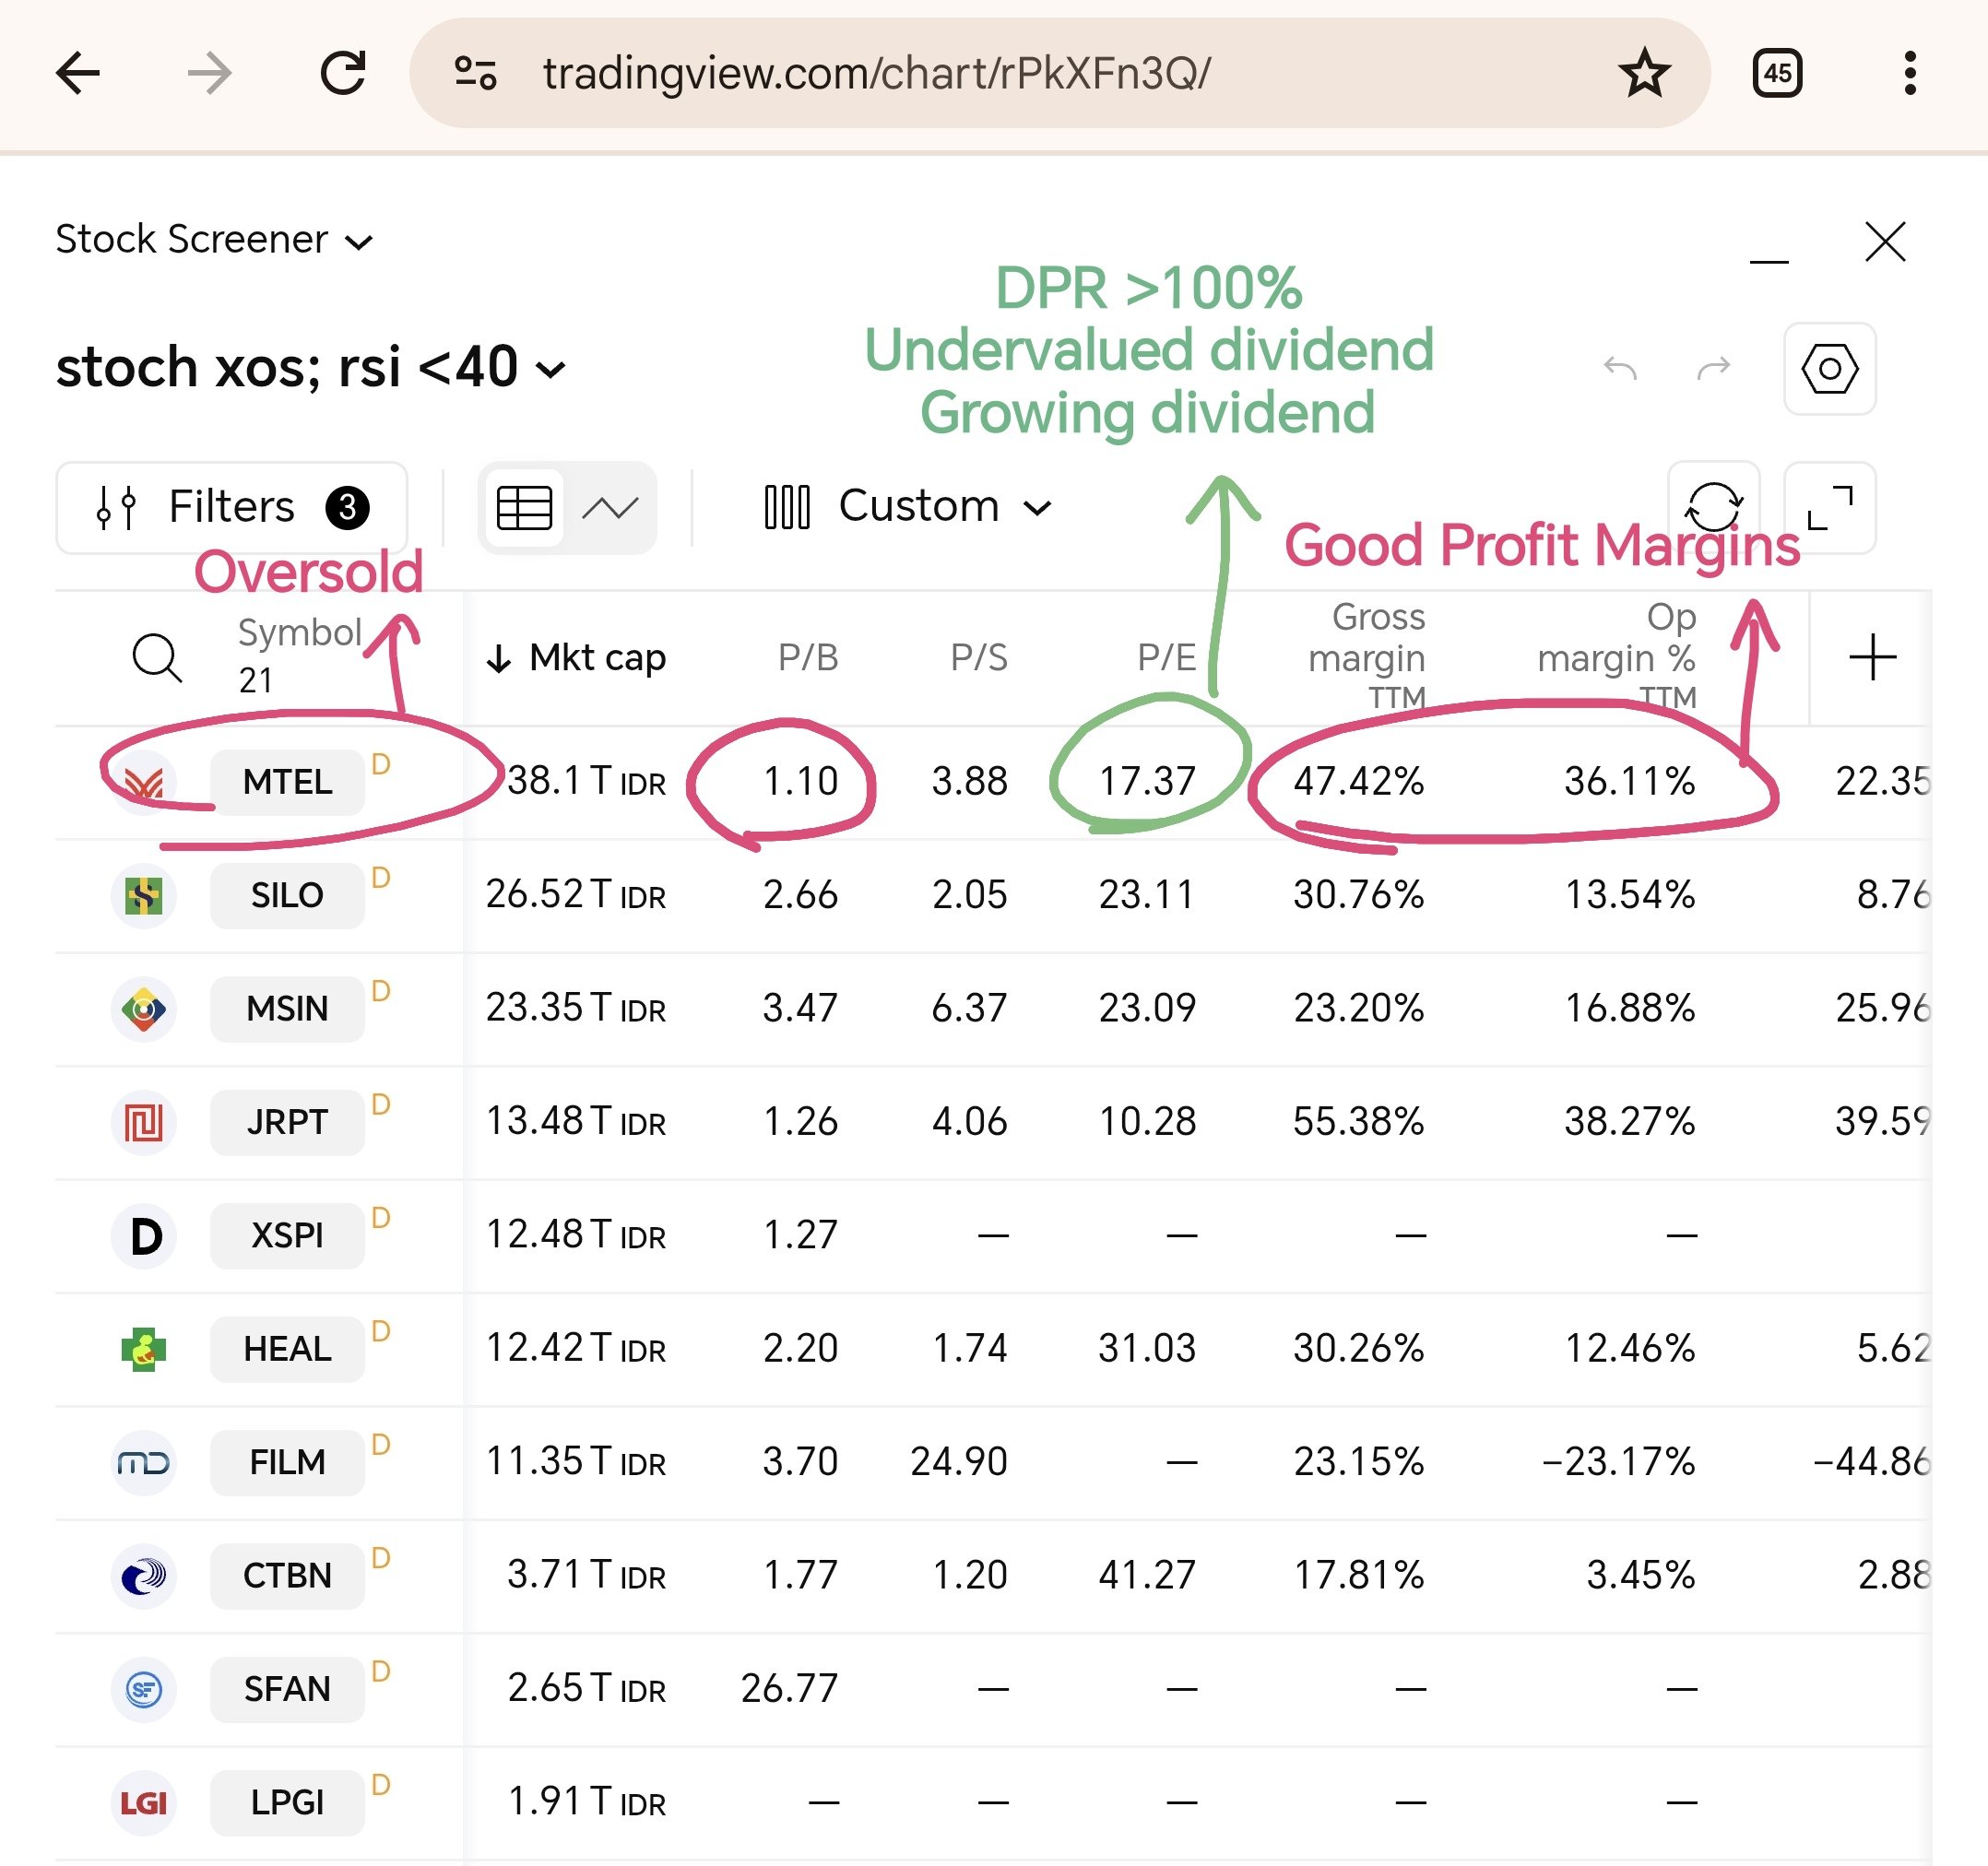Open site information icon in address bar

coord(475,73)
